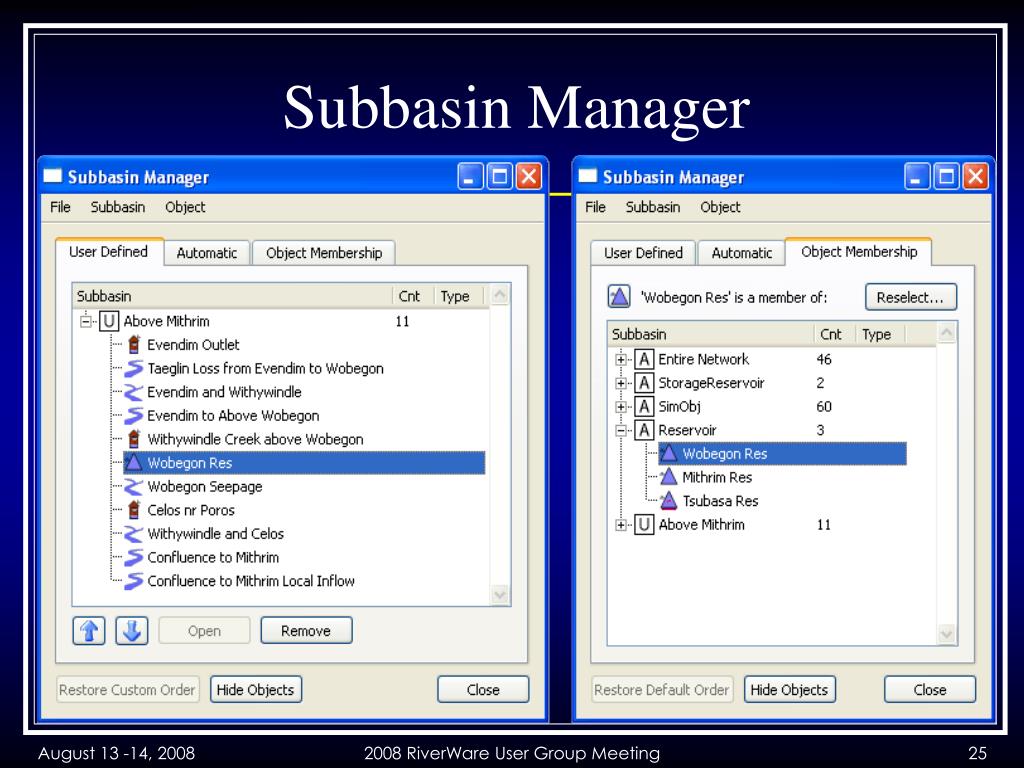Click Subbasin column header above the Evendim Outlet tree
Screen dimensions: 1024x768
pos(232,296)
